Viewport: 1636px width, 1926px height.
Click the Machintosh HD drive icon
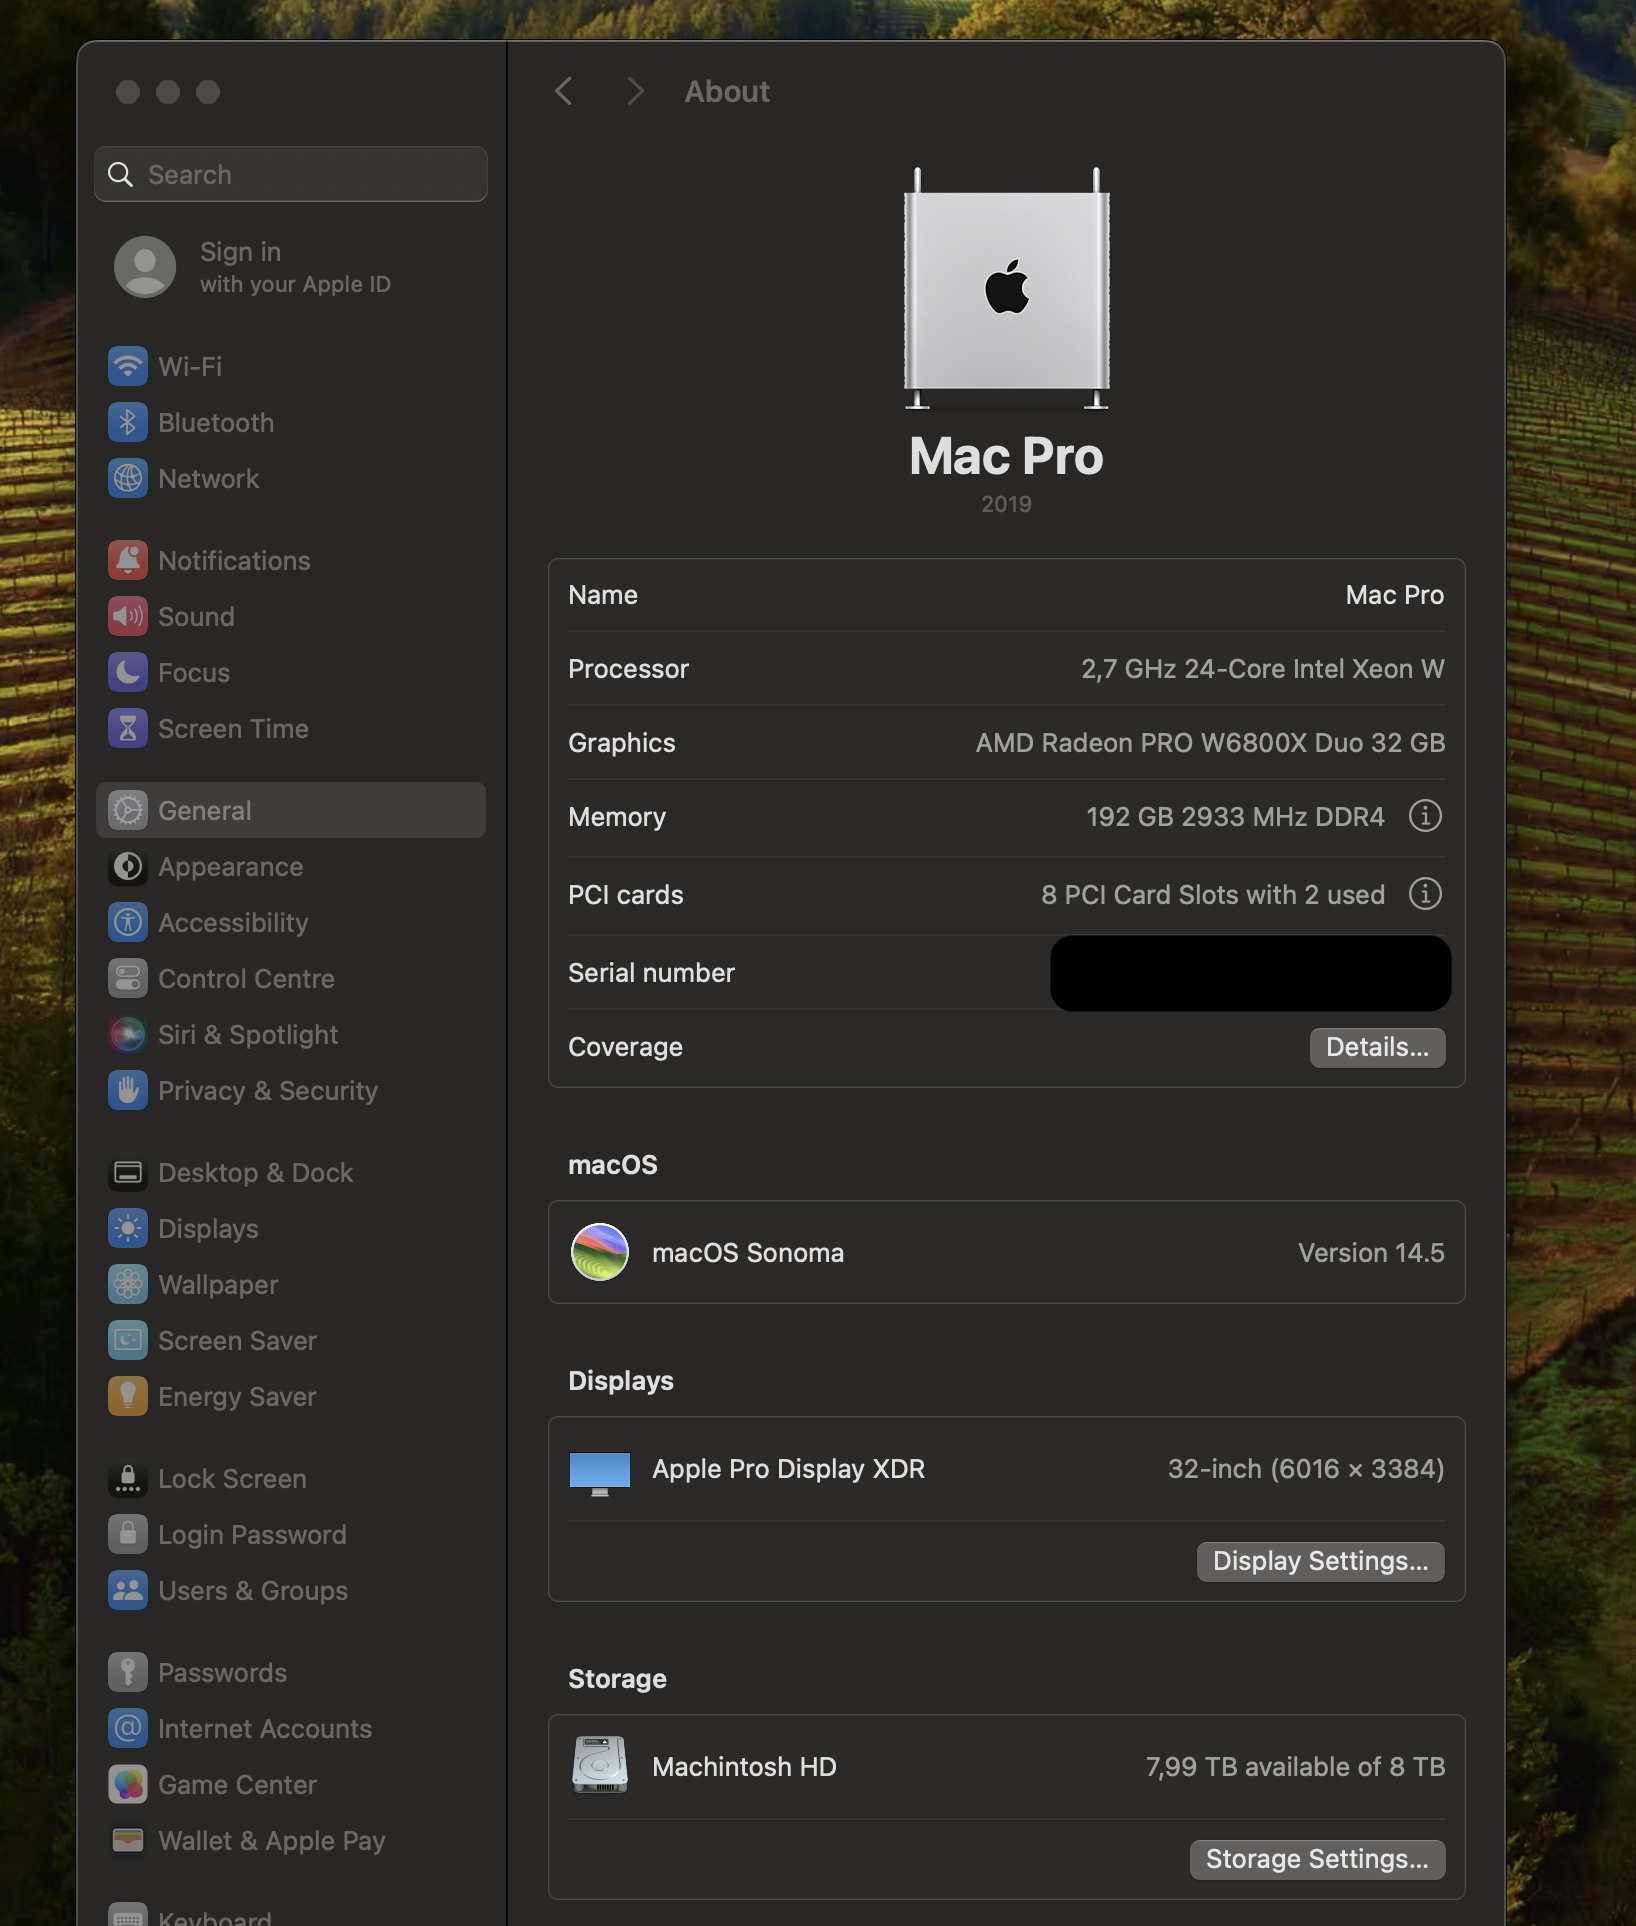point(600,1765)
